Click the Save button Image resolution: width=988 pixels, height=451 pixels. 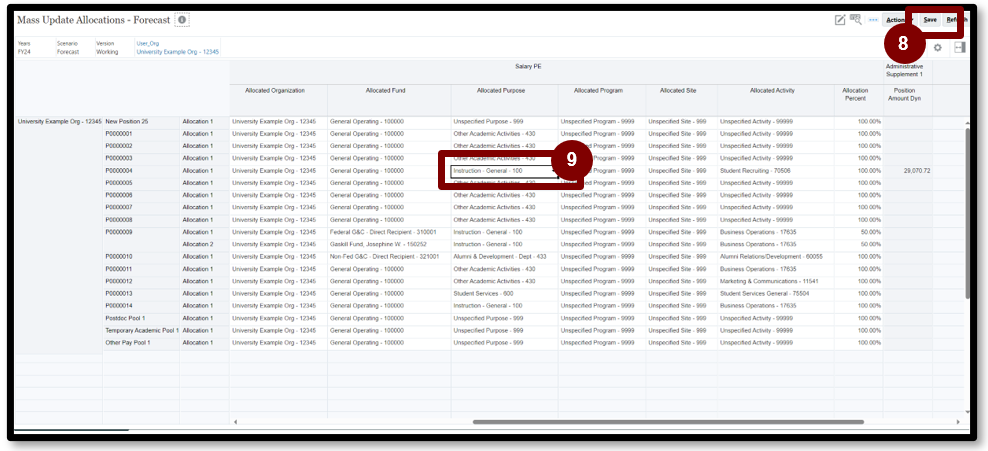point(930,20)
